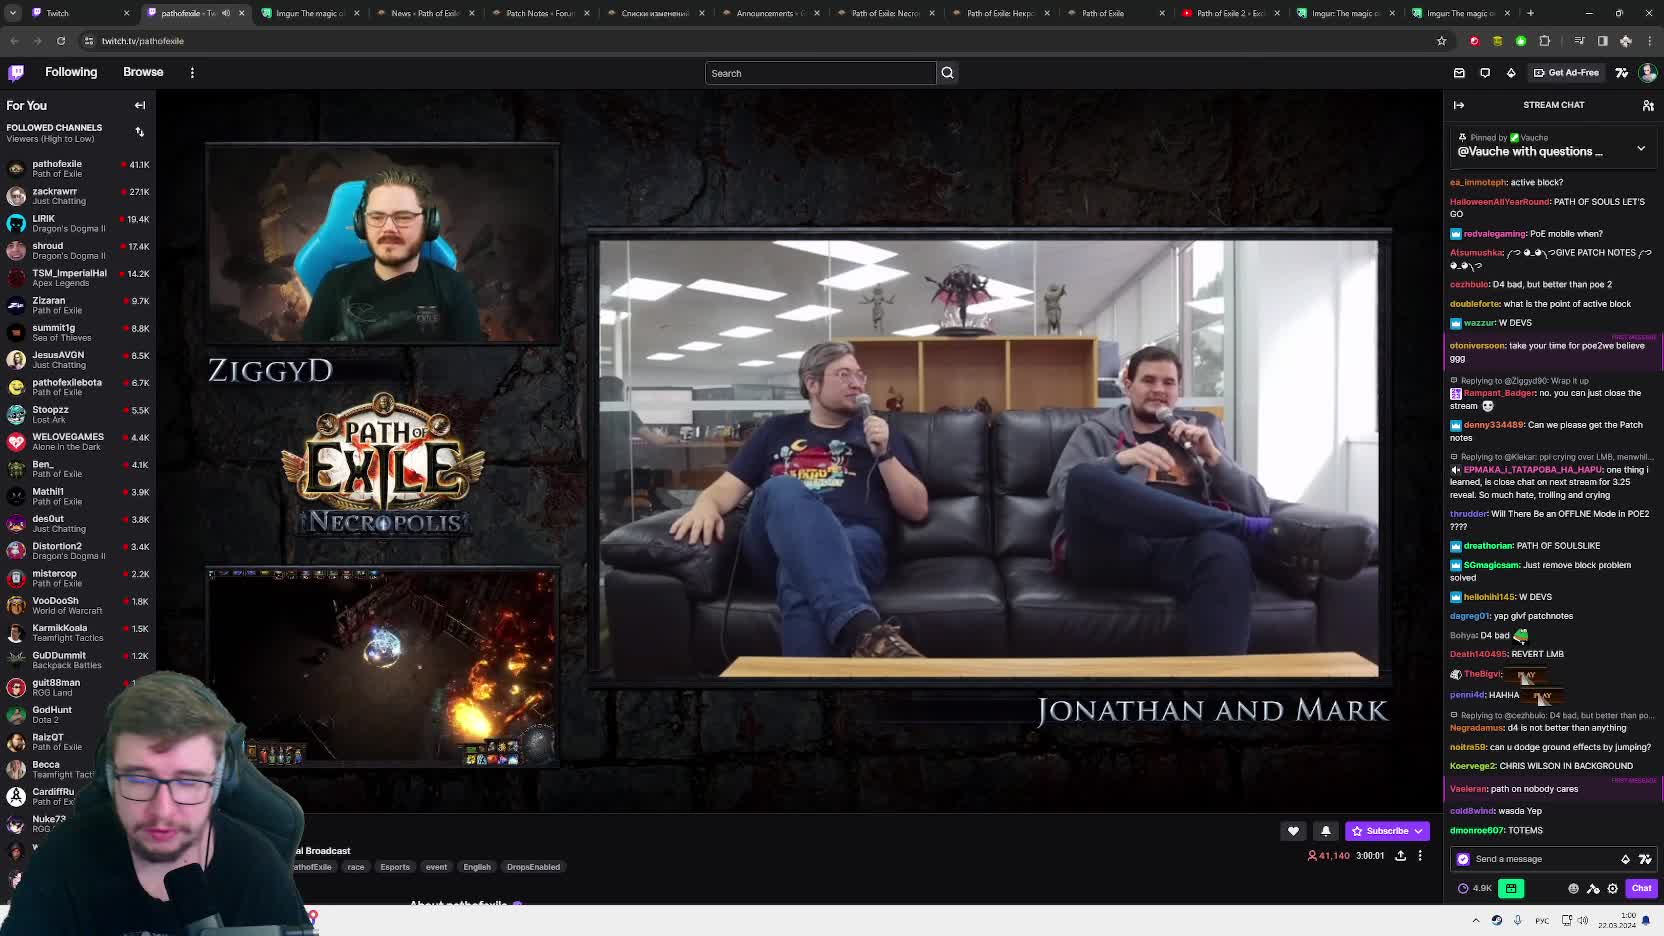
Task: Open the chat community users list
Action: pyautogui.click(x=1648, y=105)
